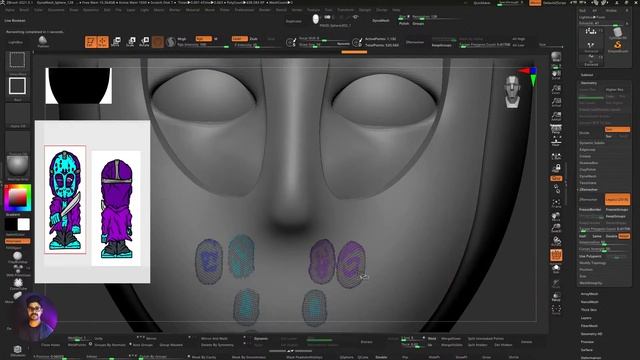Screen dimensions: 640x360
Task: Toggle the orange Smt button
Action: click(x=617, y=129)
